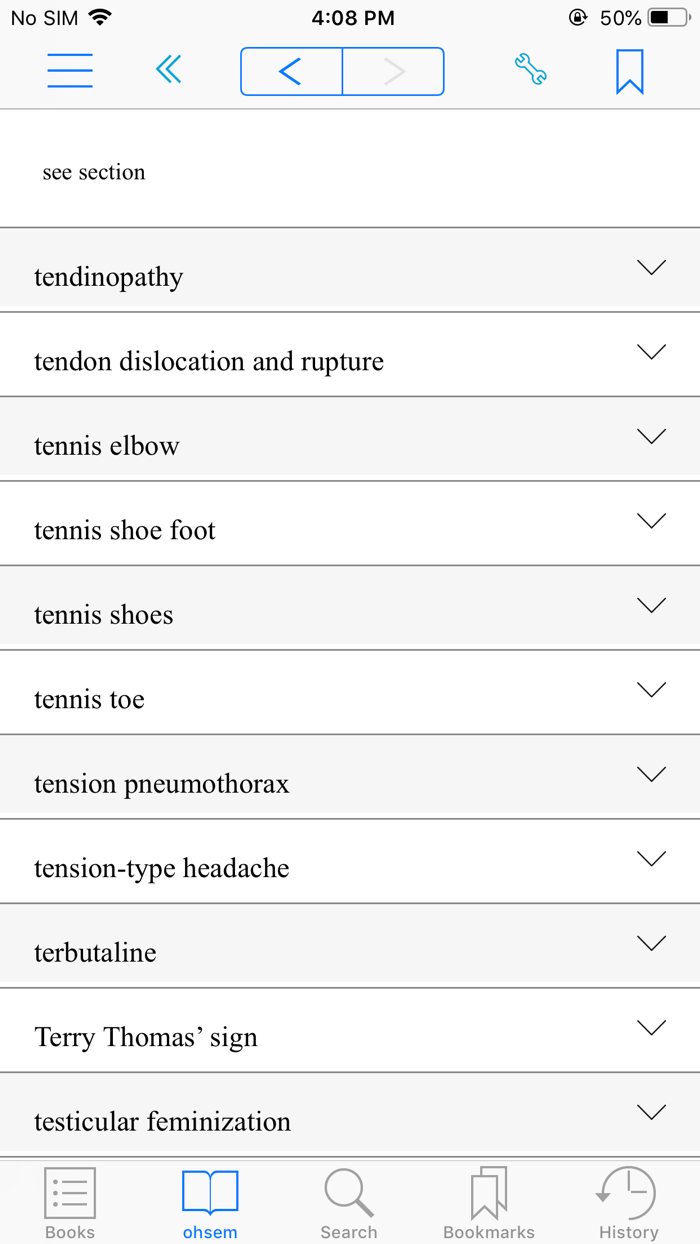Expand tennis elbow entry chevron

point(651,437)
